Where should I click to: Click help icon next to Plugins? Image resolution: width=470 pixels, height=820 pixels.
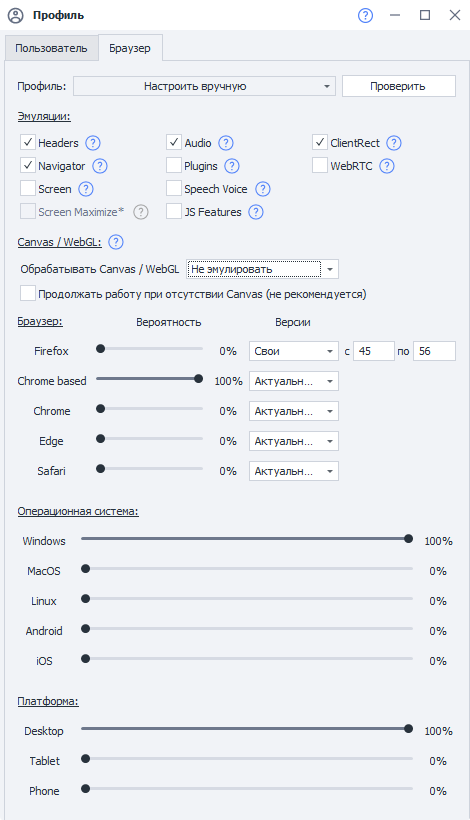coord(232,166)
